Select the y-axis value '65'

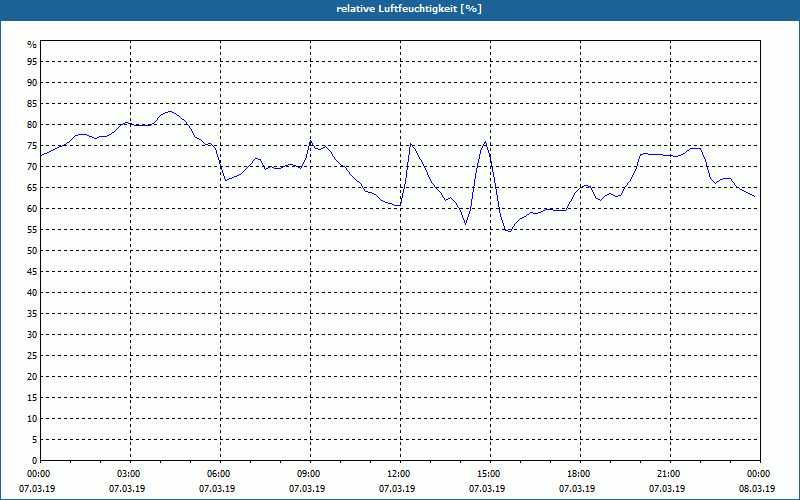[x=32, y=188]
